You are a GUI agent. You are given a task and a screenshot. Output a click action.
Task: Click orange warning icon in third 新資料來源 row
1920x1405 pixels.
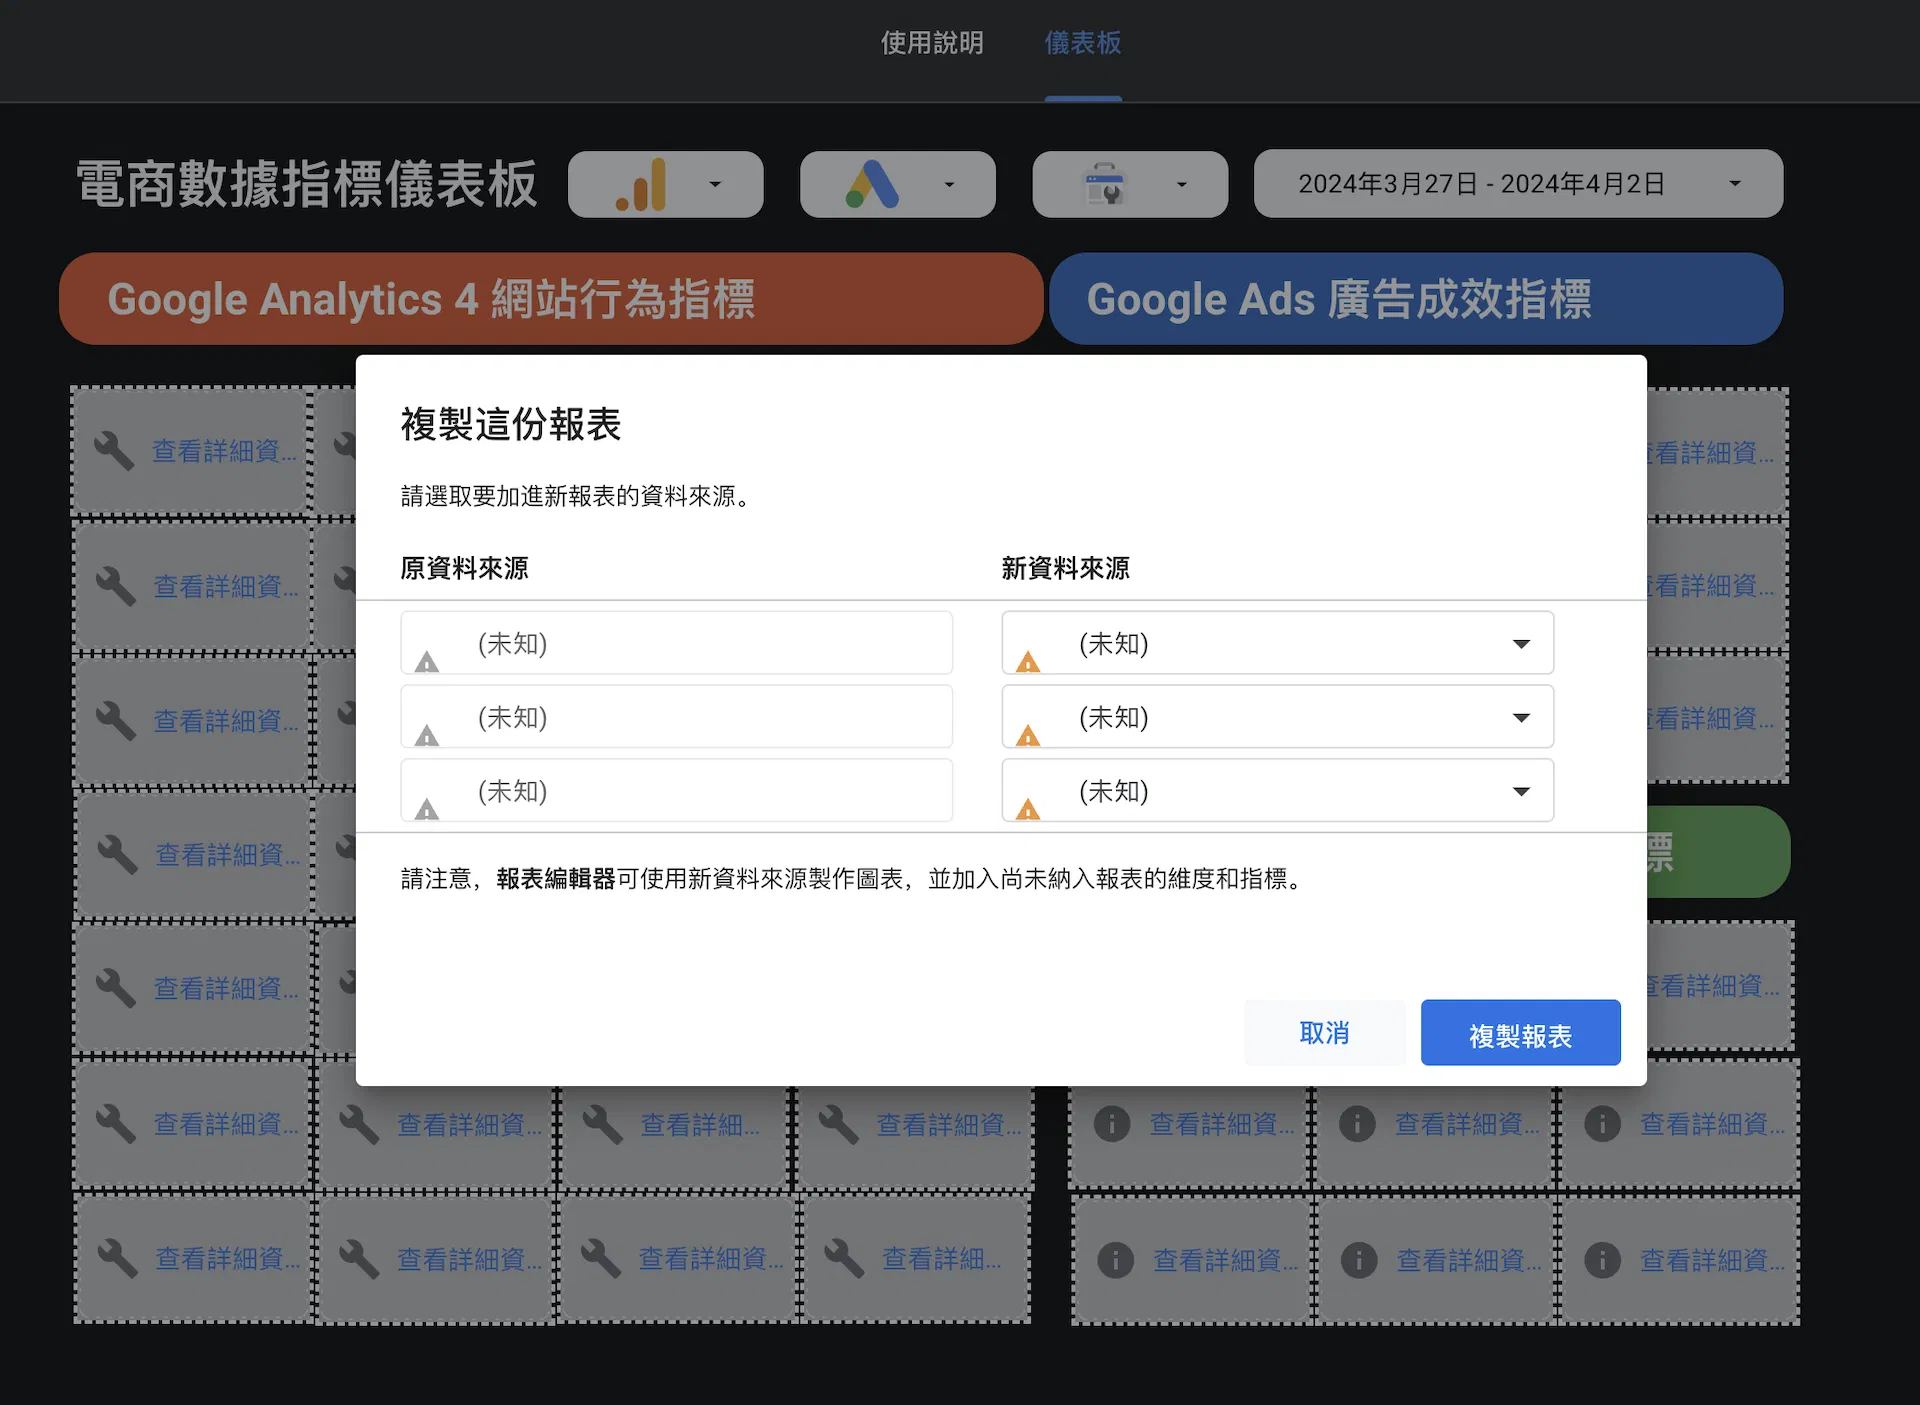coord(1028,810)
